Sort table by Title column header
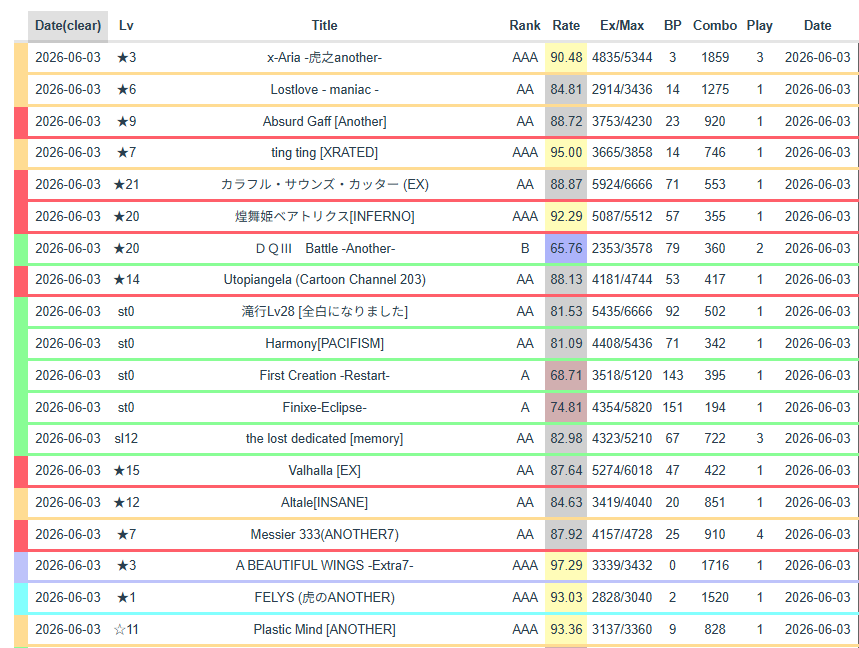 click(x=324, y=26)
